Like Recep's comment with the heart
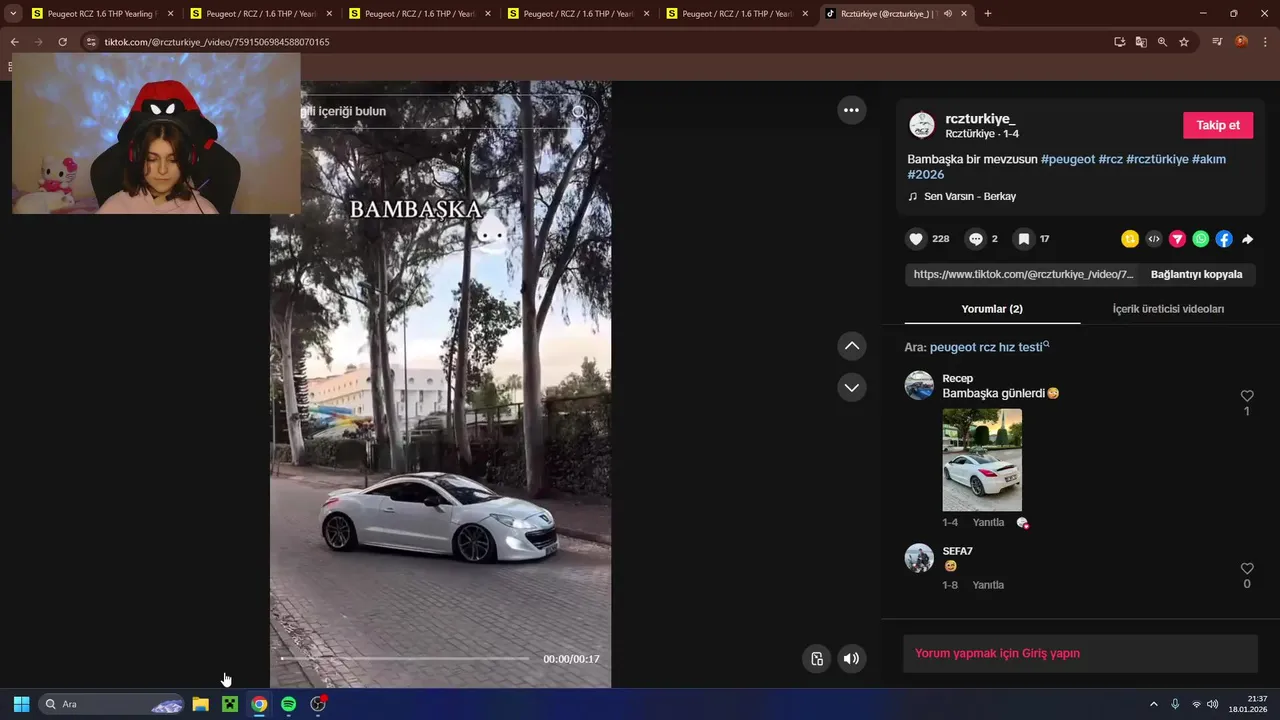The image size is (1280, 720). click(x=1247, y=396)
